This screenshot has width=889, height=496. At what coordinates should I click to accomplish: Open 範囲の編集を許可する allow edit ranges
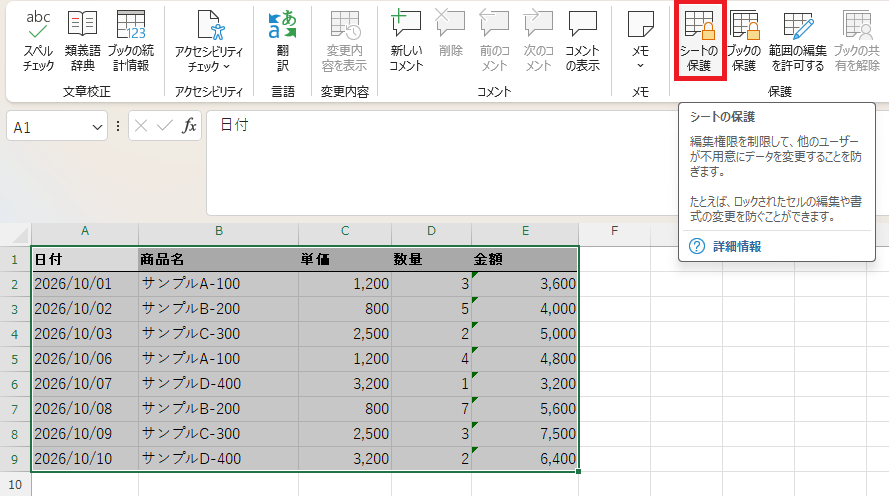point(798,41)
